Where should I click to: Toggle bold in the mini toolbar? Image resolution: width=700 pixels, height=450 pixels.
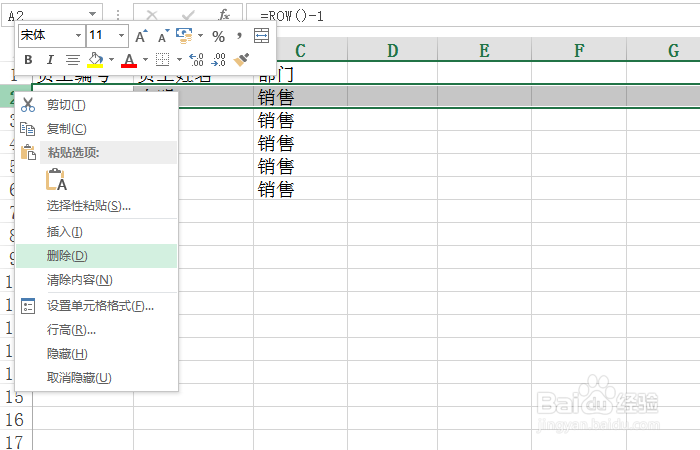(x=28, y=59)
